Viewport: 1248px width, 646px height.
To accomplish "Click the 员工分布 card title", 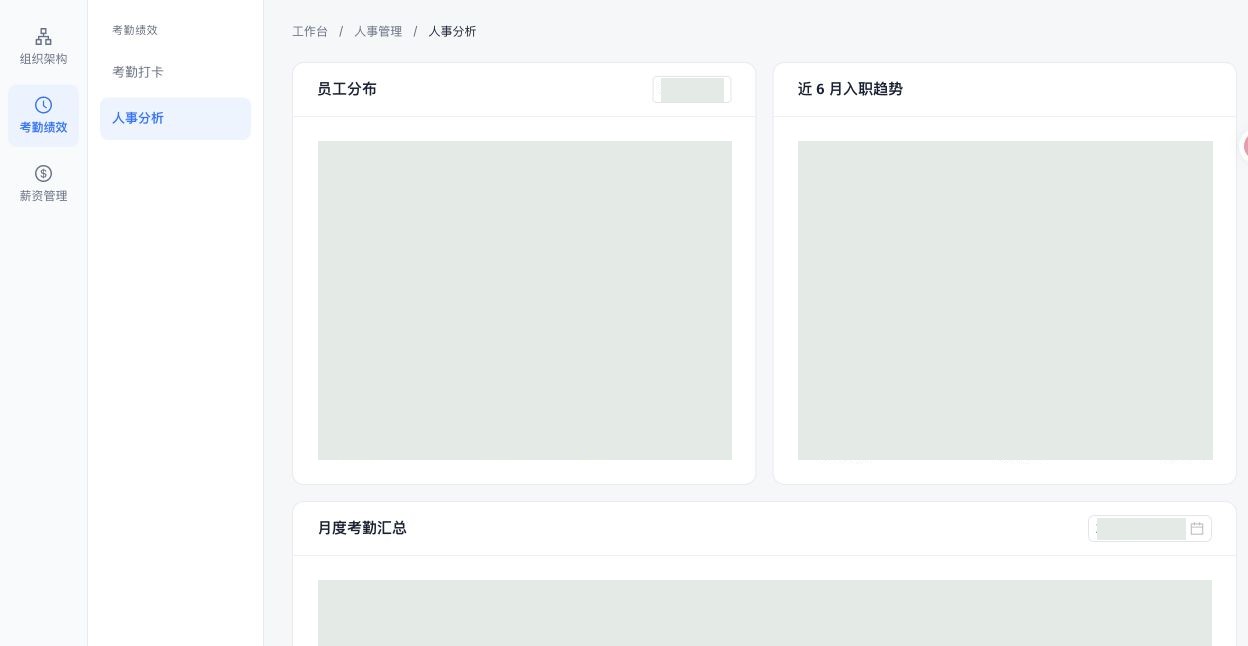I will (x=347, y=89).
